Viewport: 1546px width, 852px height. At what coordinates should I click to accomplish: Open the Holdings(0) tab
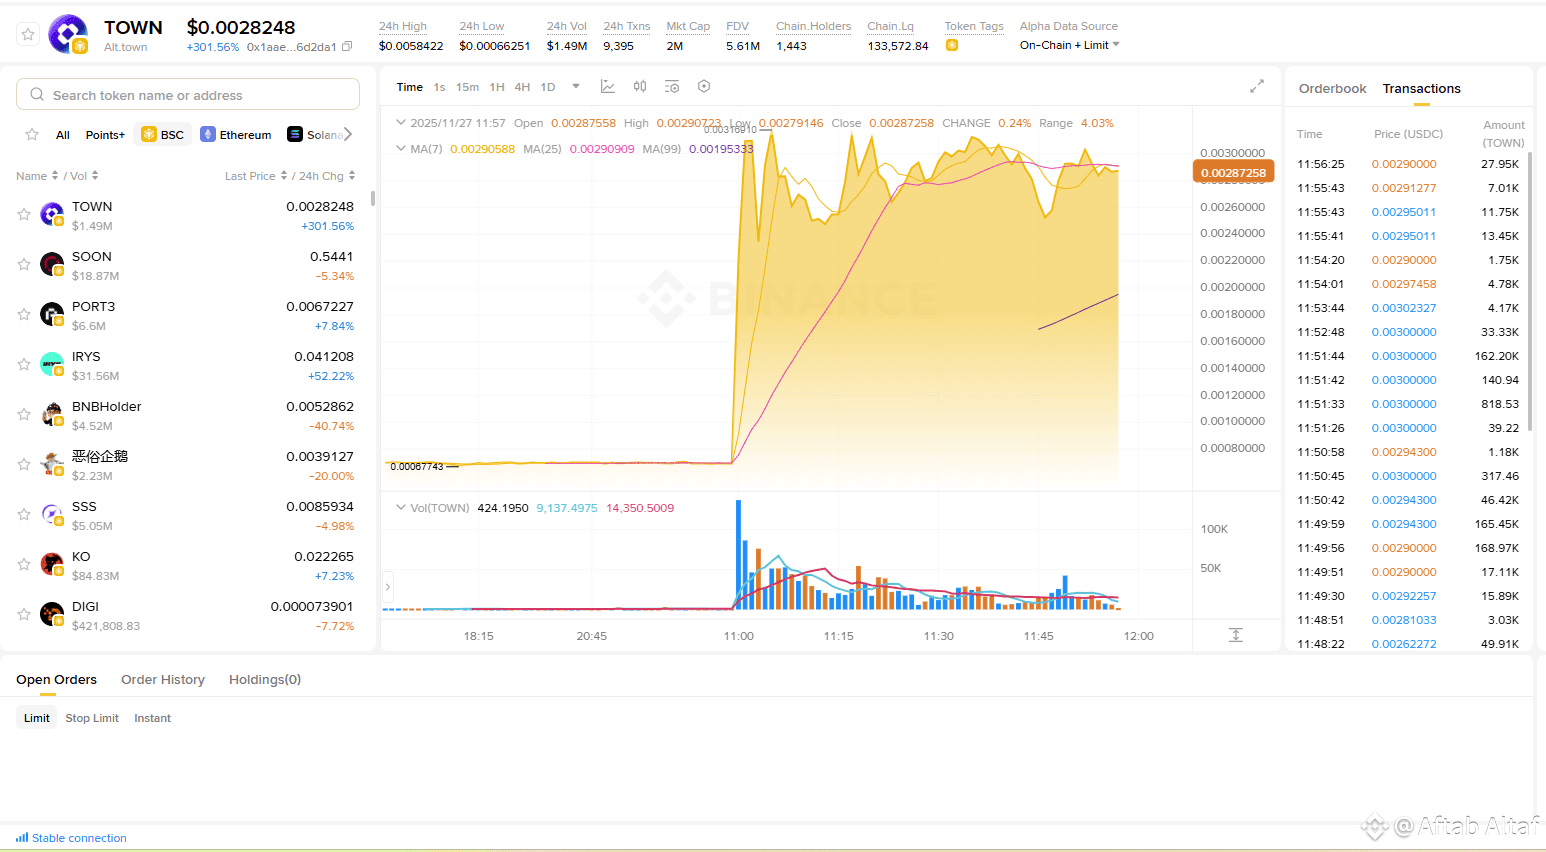[265, 680]
